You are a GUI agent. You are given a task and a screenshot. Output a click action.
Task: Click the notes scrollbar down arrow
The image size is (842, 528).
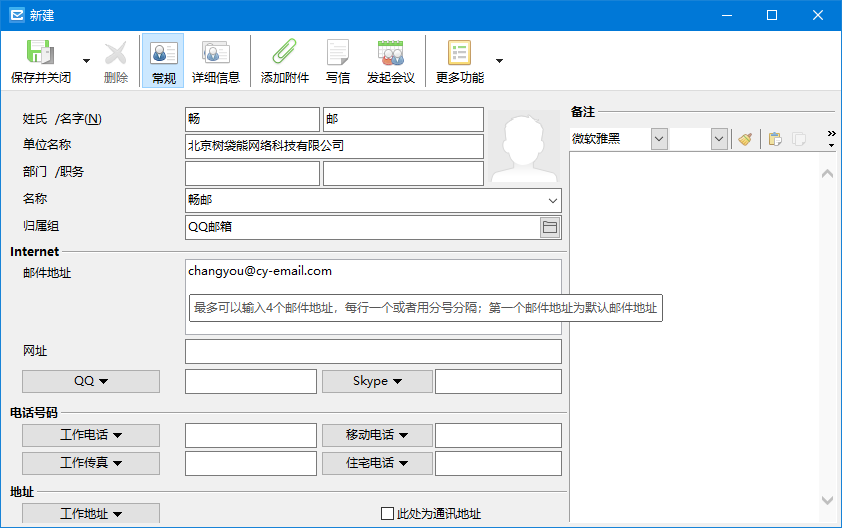click(x=828, y=500)
